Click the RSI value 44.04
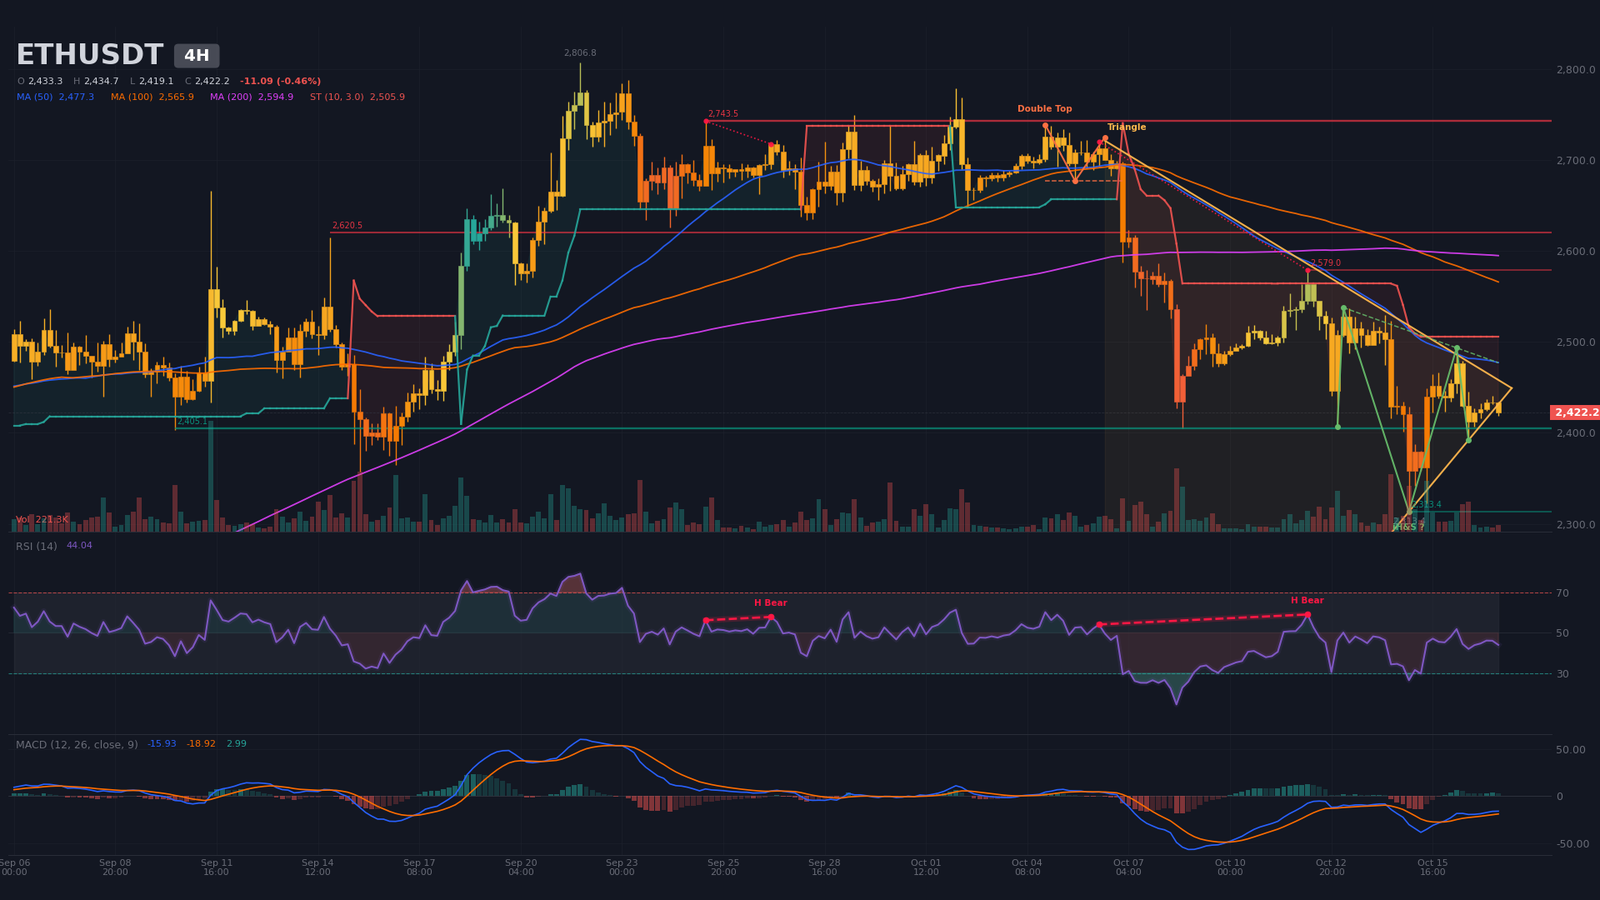Screen dimensions: 1600x900 [79, 546]
